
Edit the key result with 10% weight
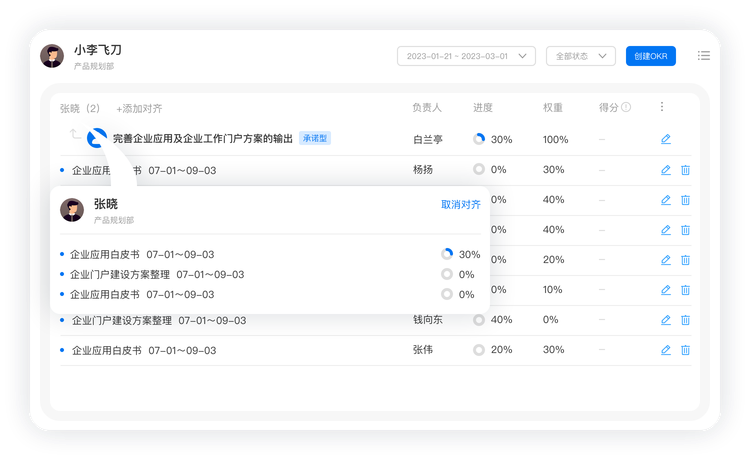pos(666,290)
